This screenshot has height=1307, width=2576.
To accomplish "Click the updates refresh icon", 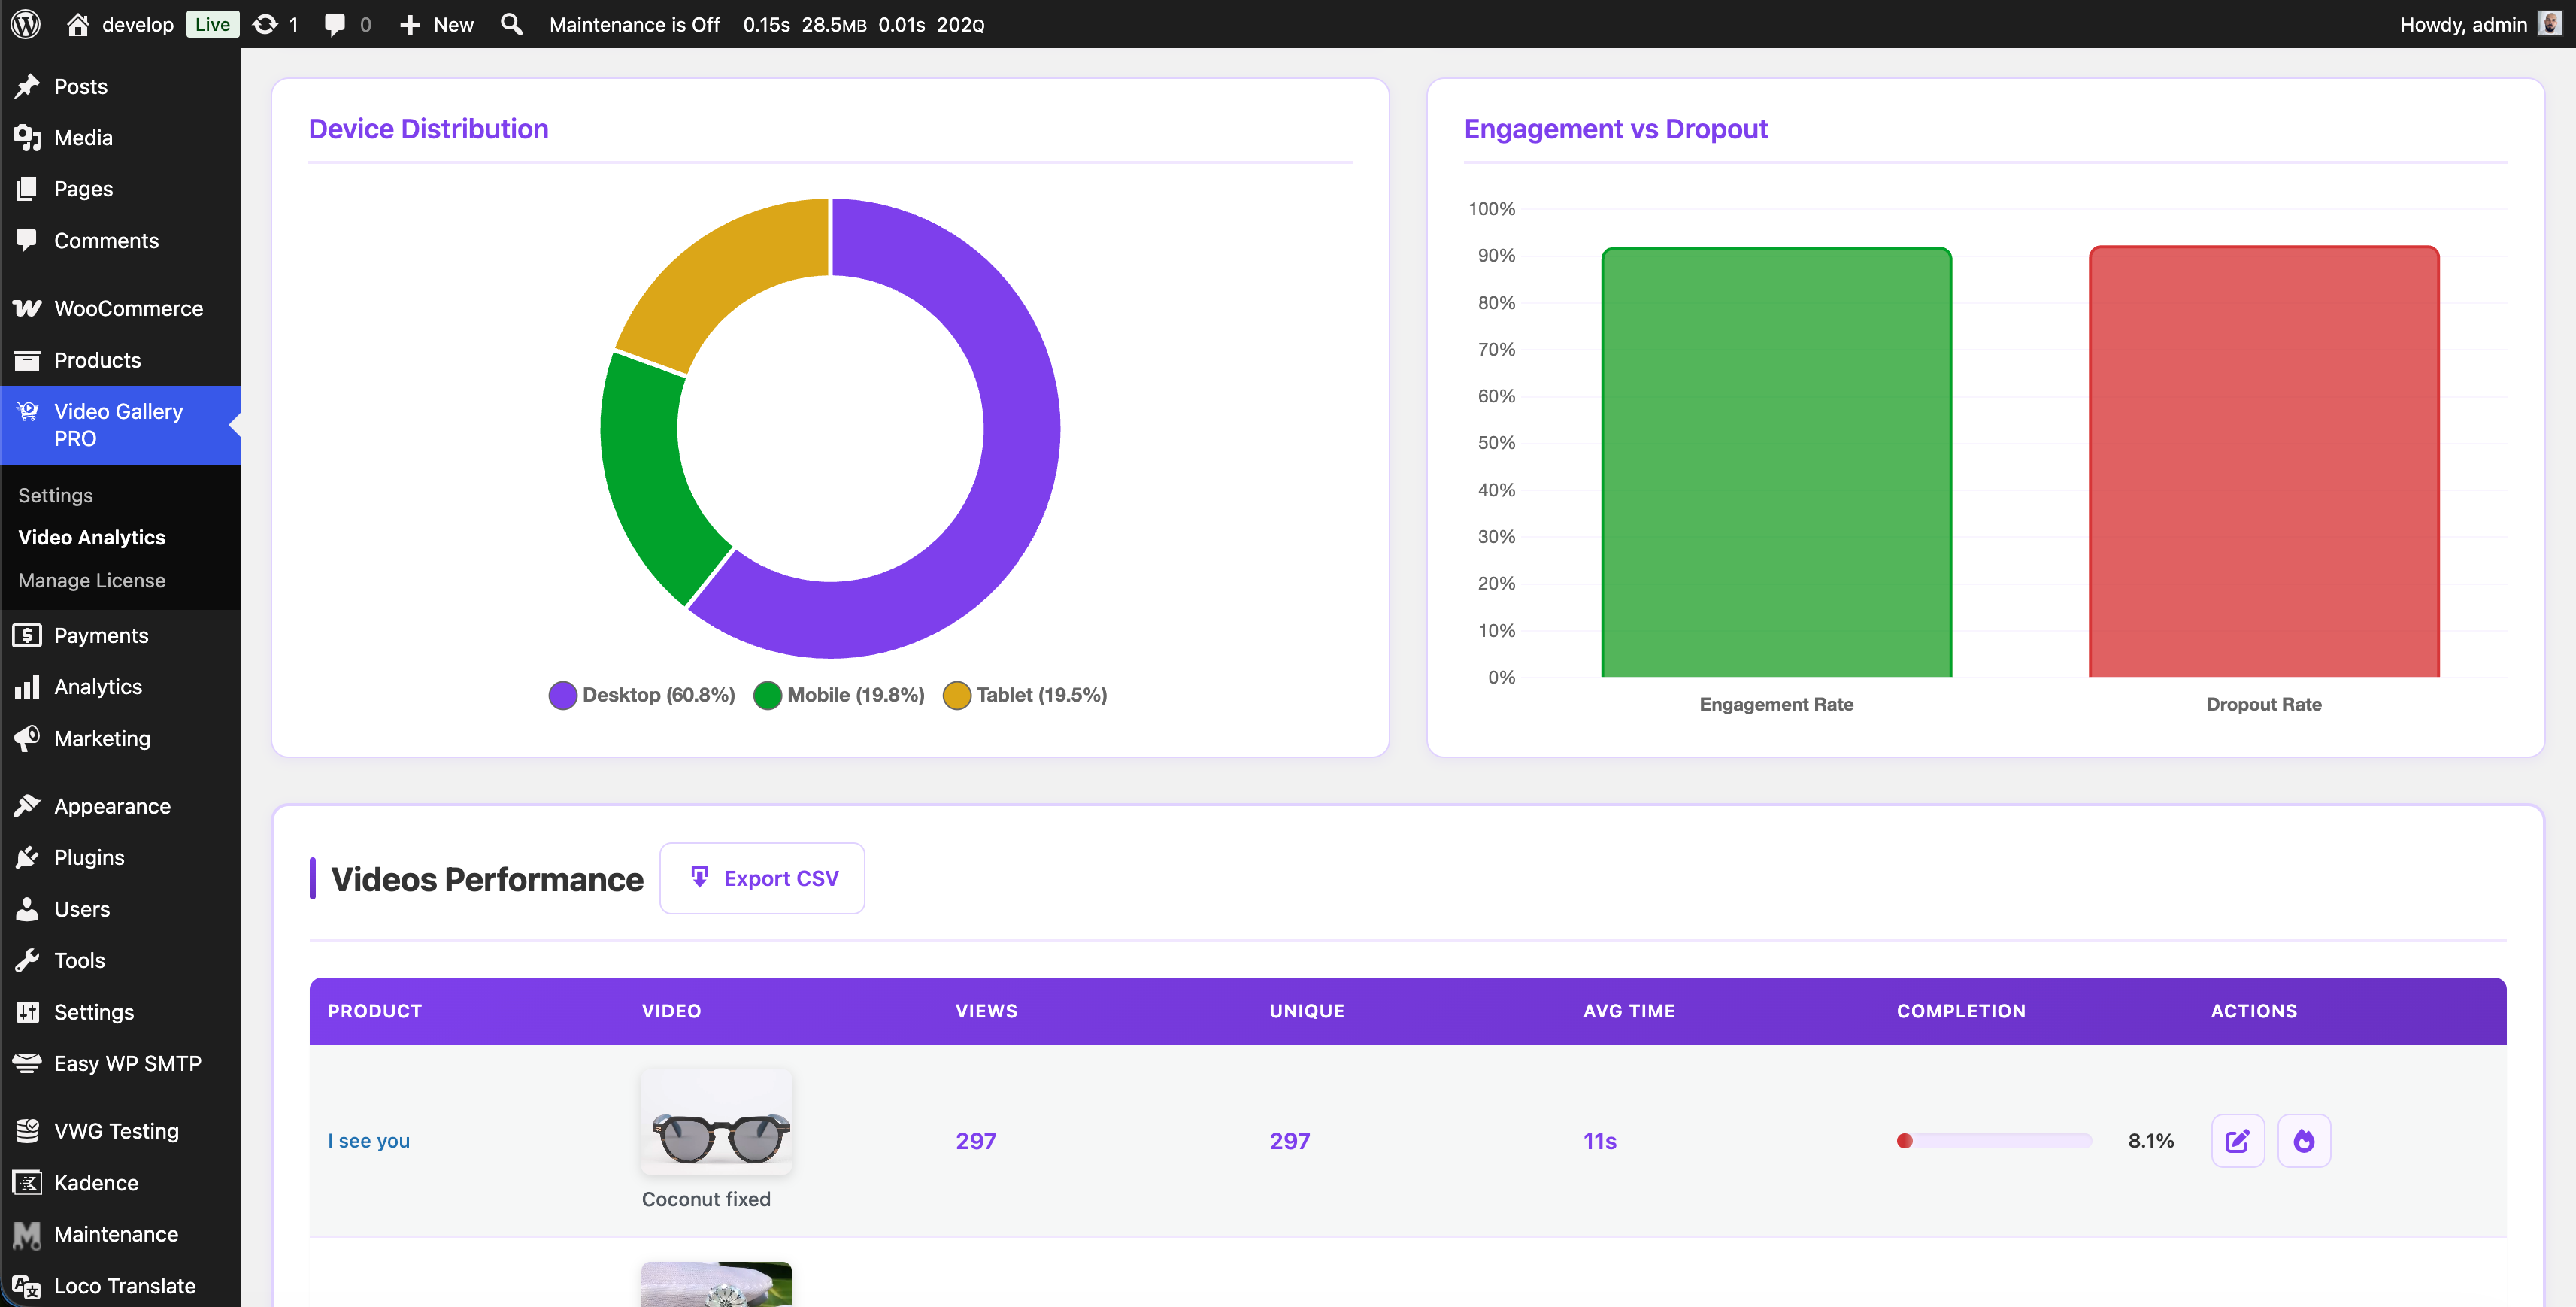I will (266, 24).
